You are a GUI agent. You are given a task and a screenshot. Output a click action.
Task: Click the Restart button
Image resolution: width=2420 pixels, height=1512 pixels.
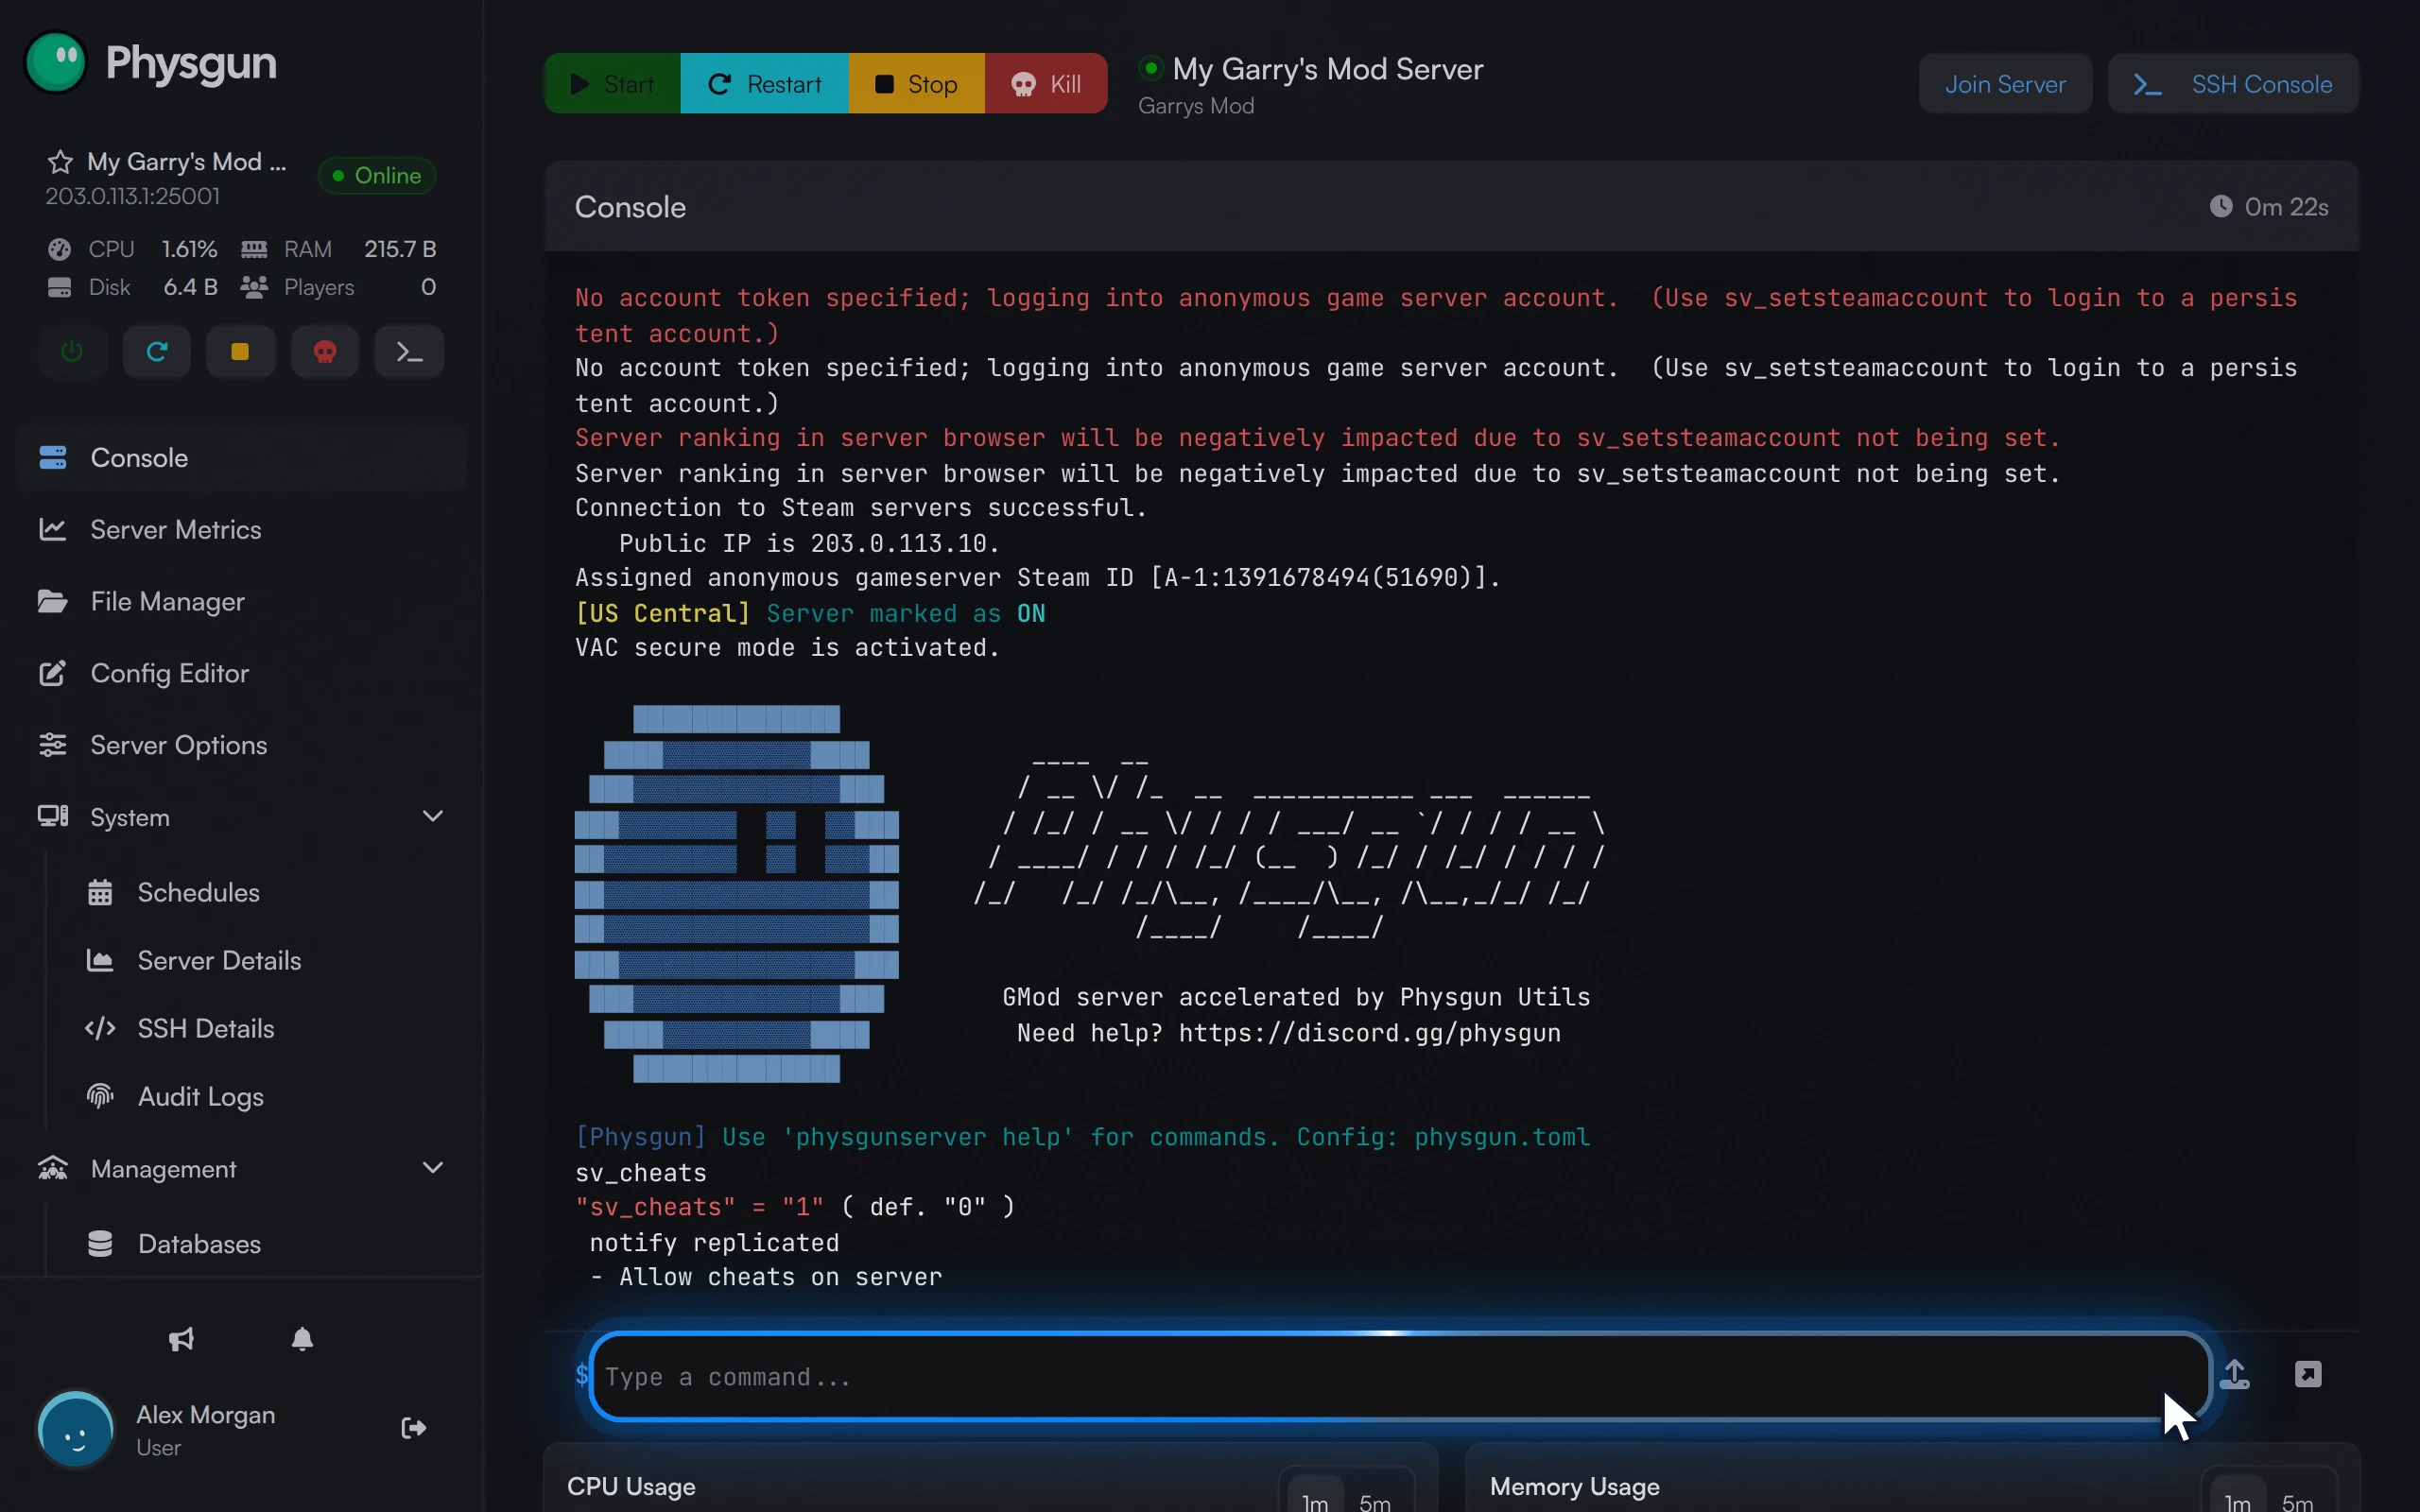(x=765, y=84)
